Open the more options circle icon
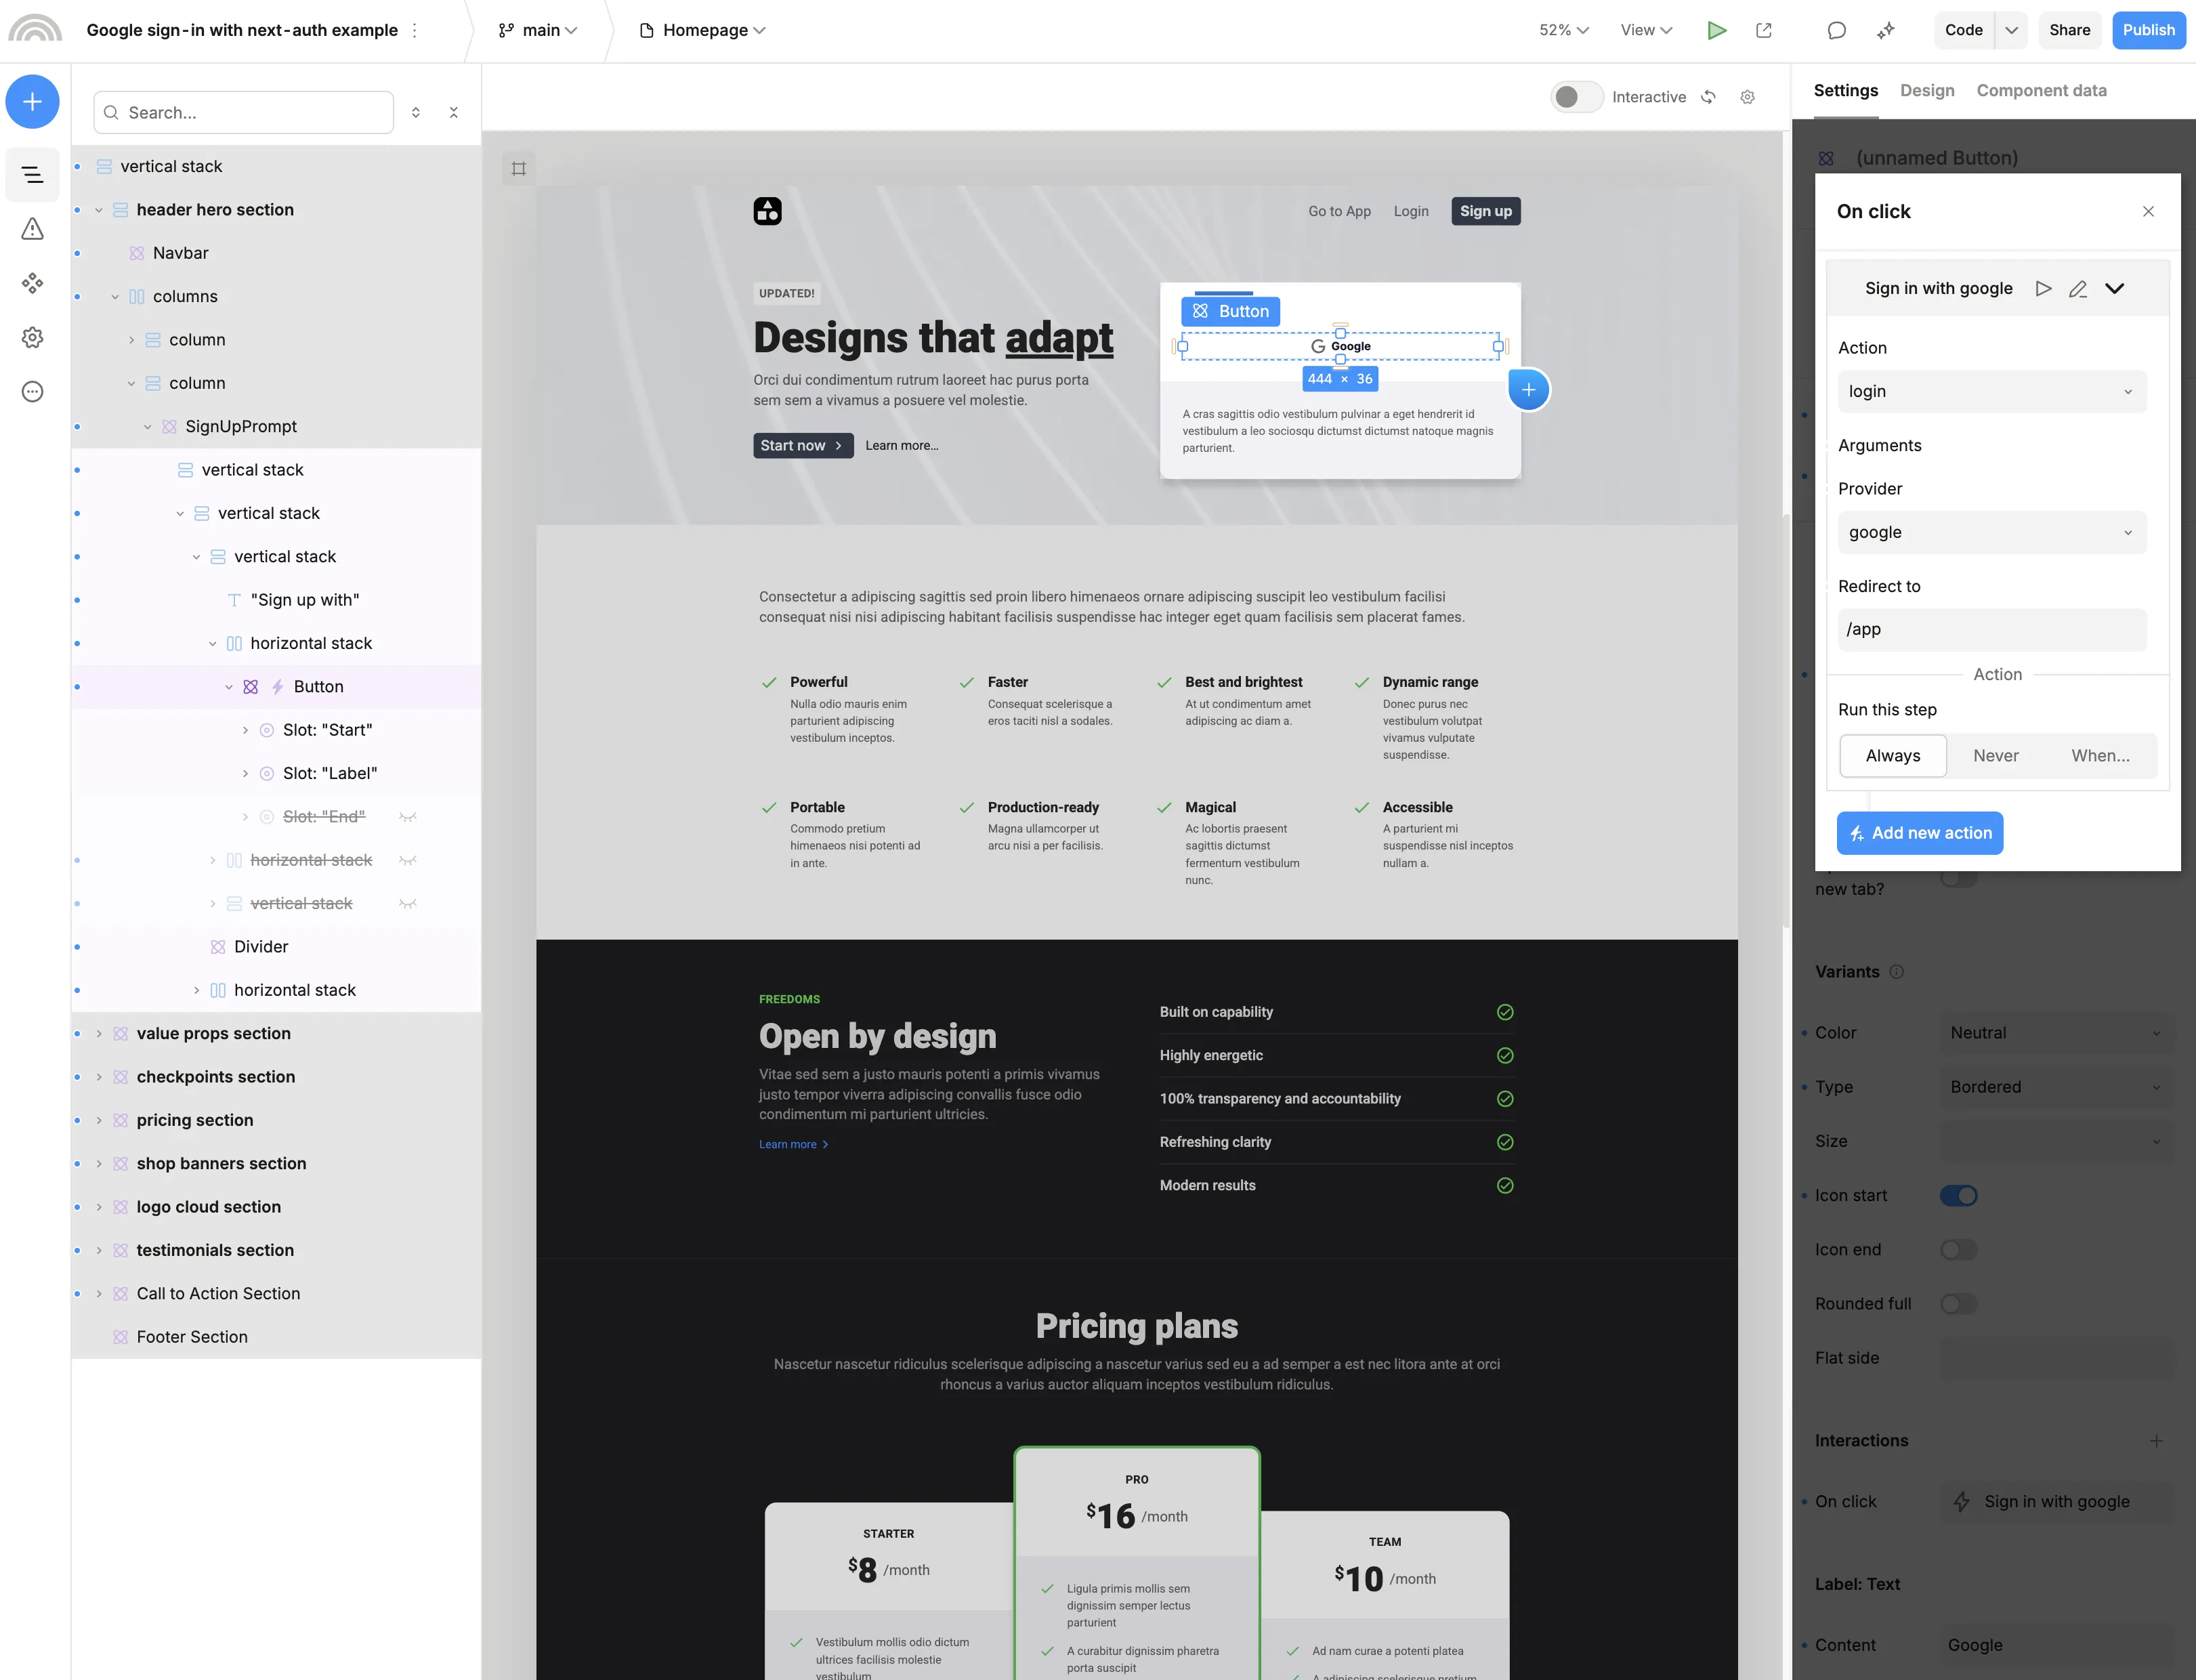This screenshot has height=1680, width=2196. click(x=32, y=391)
